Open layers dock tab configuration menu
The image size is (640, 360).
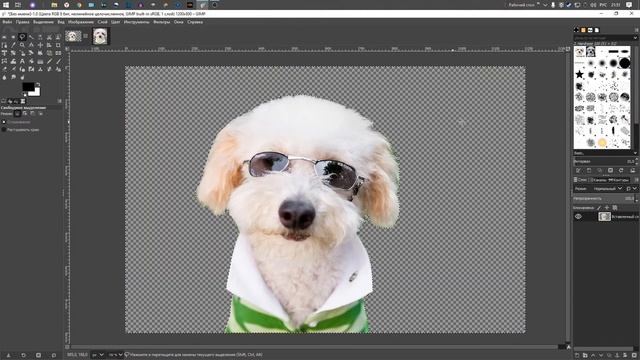click(x=636, y=180)
